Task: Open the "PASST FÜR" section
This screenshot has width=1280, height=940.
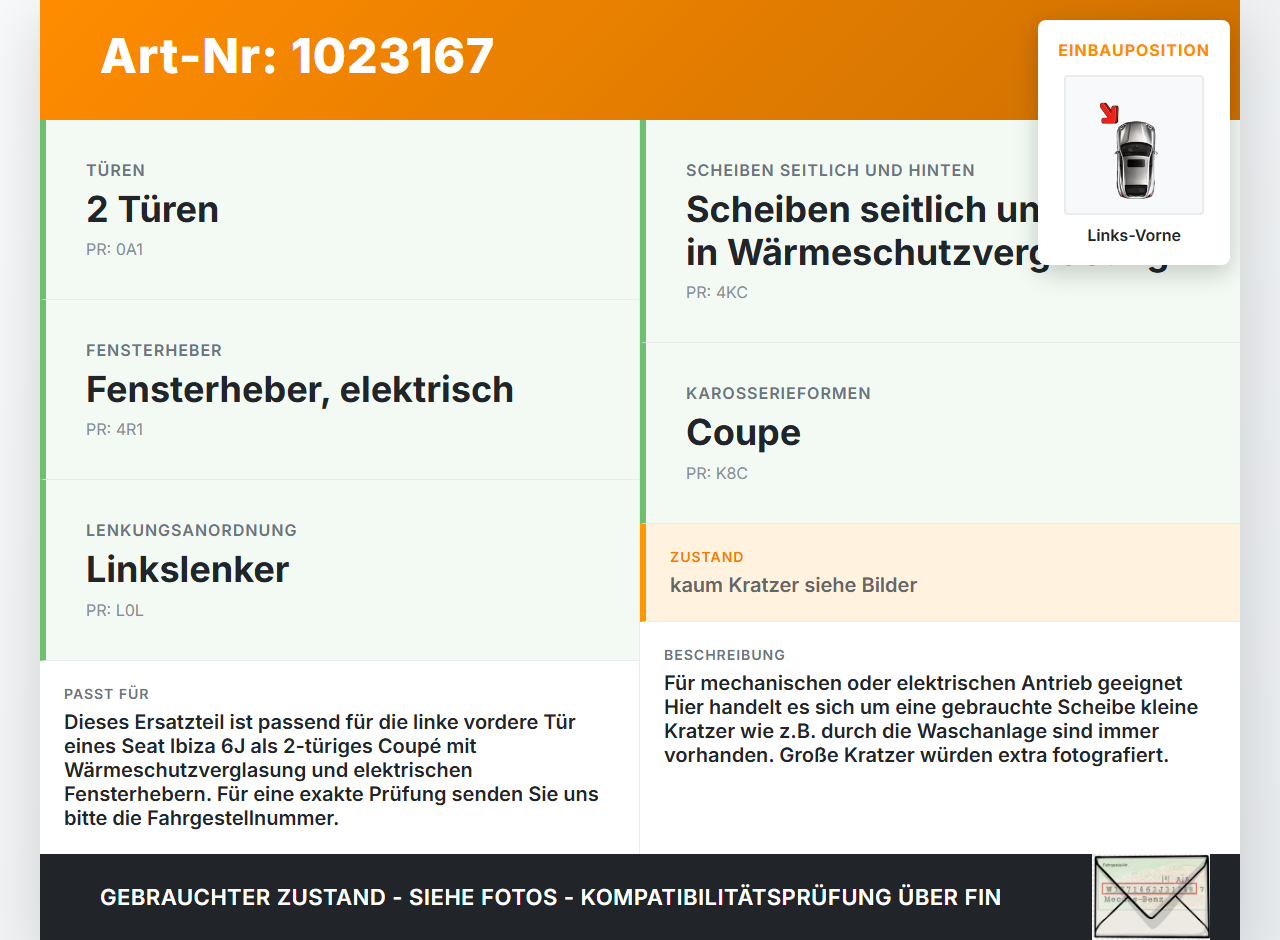Action: pos(106,693)
